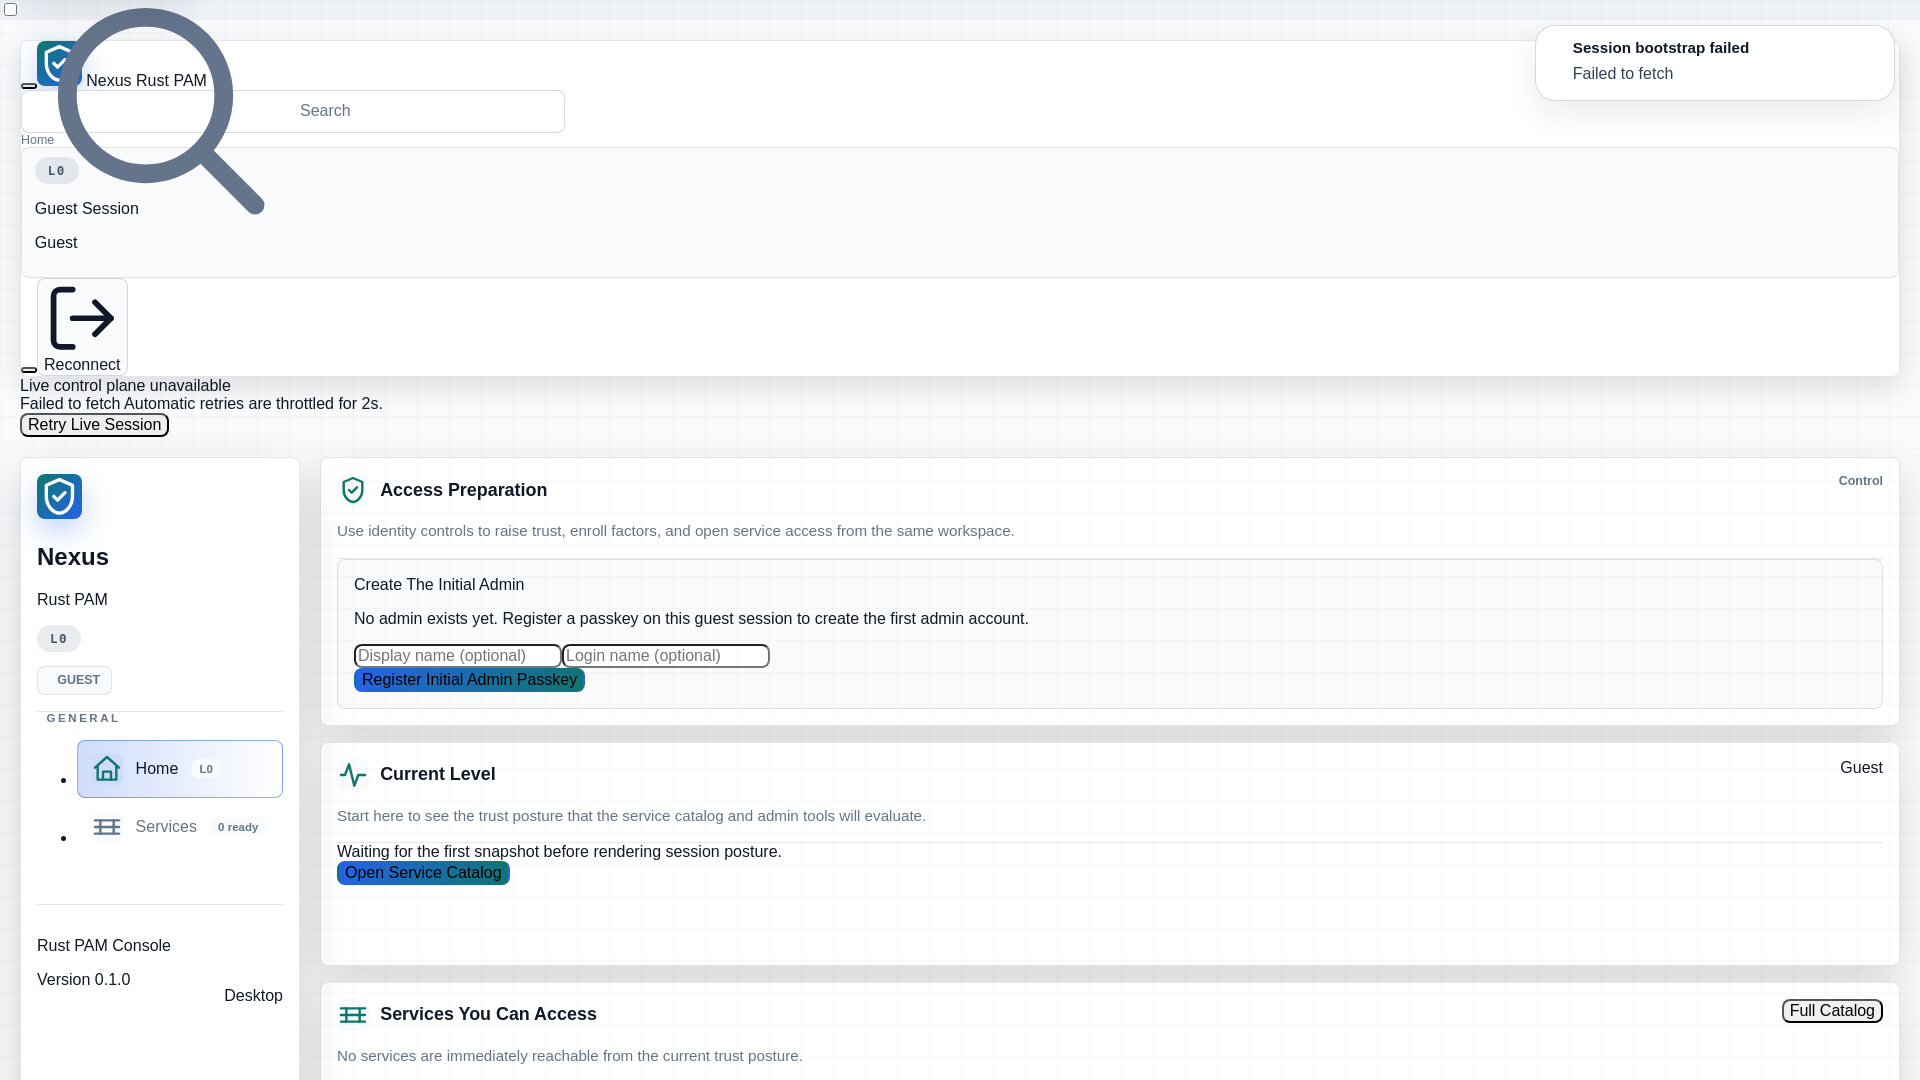1920x1080 pixels.
Task: Click the Desktop label in sidebar footer
Action: coord(253,996)
